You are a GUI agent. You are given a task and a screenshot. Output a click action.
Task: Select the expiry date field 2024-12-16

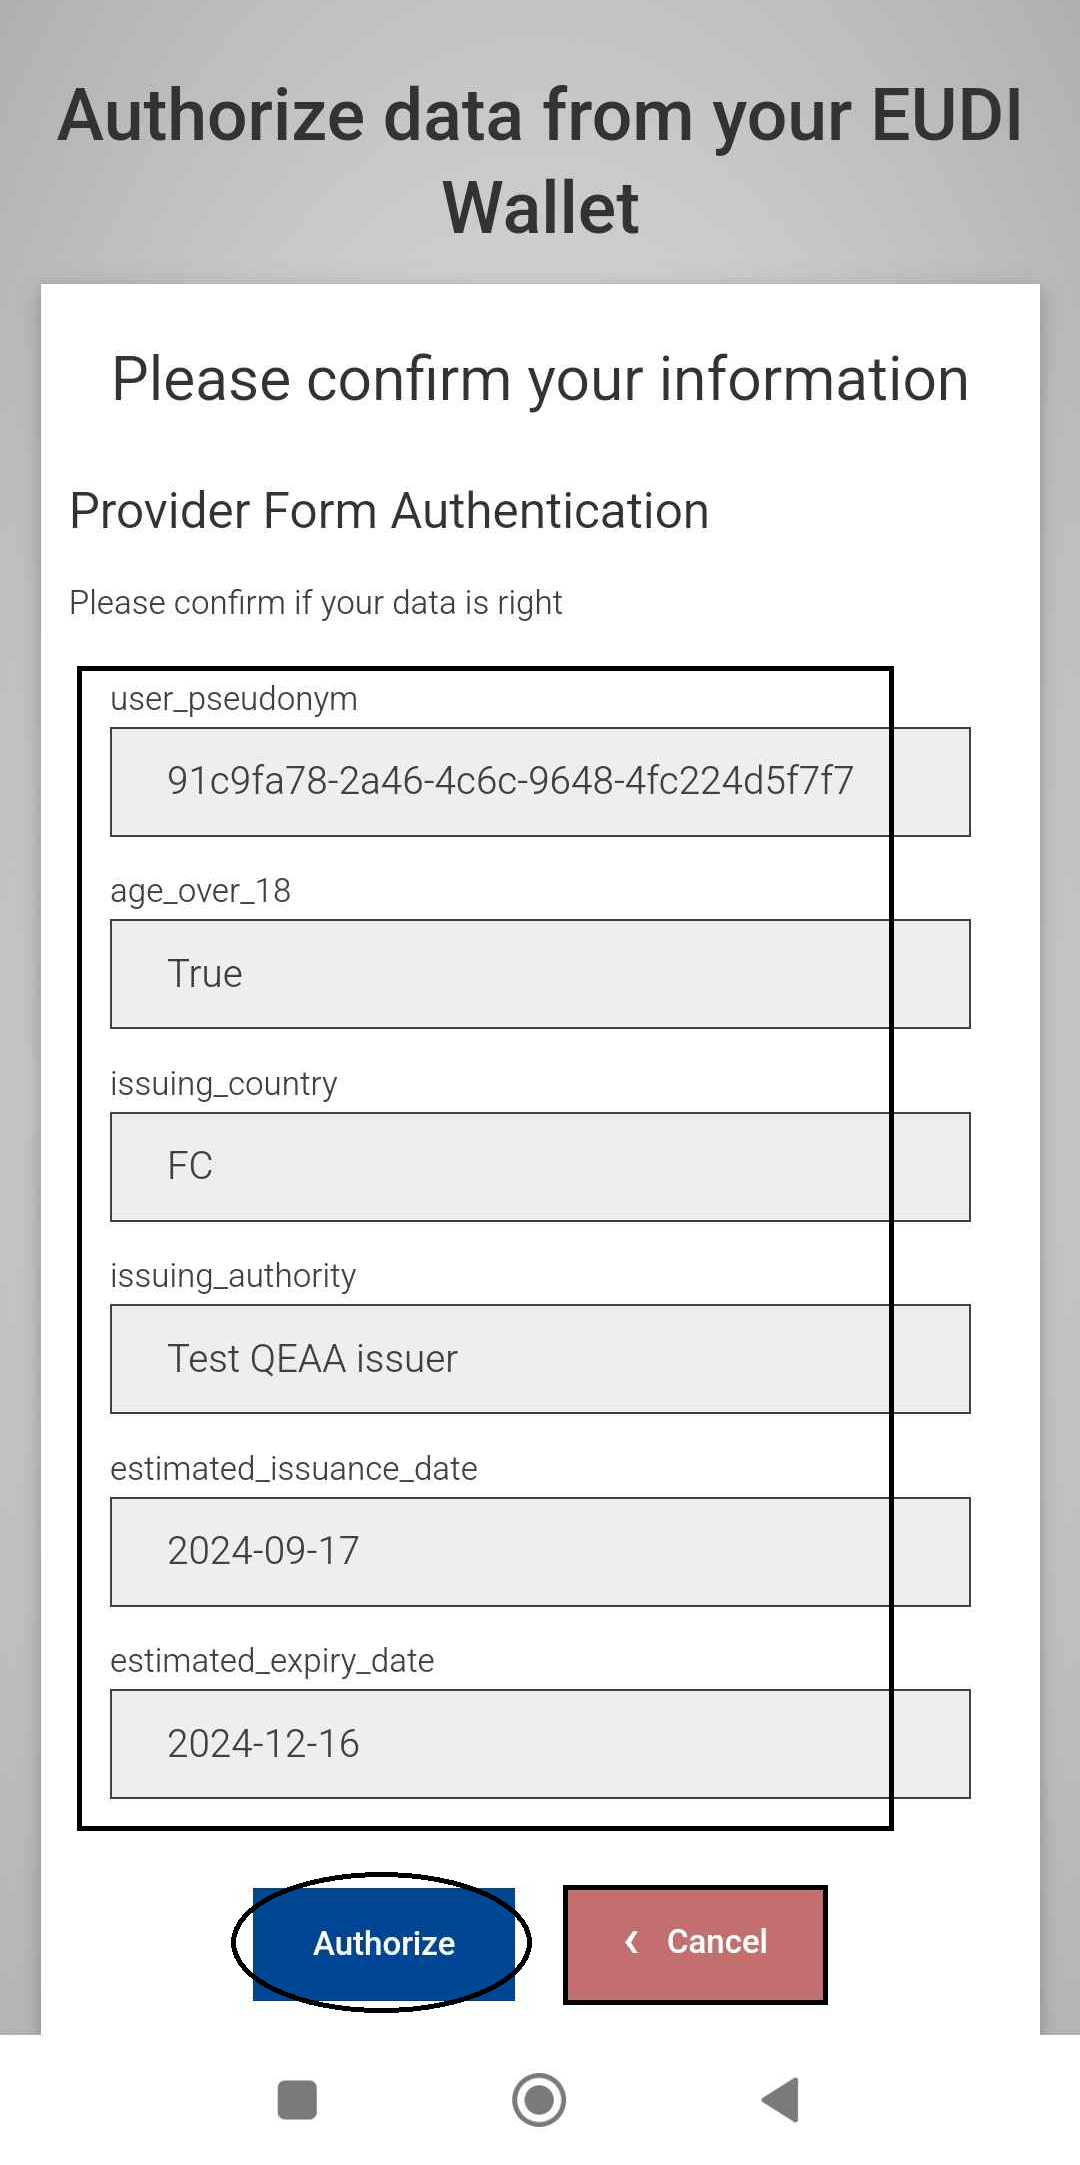pos(540,1744)
